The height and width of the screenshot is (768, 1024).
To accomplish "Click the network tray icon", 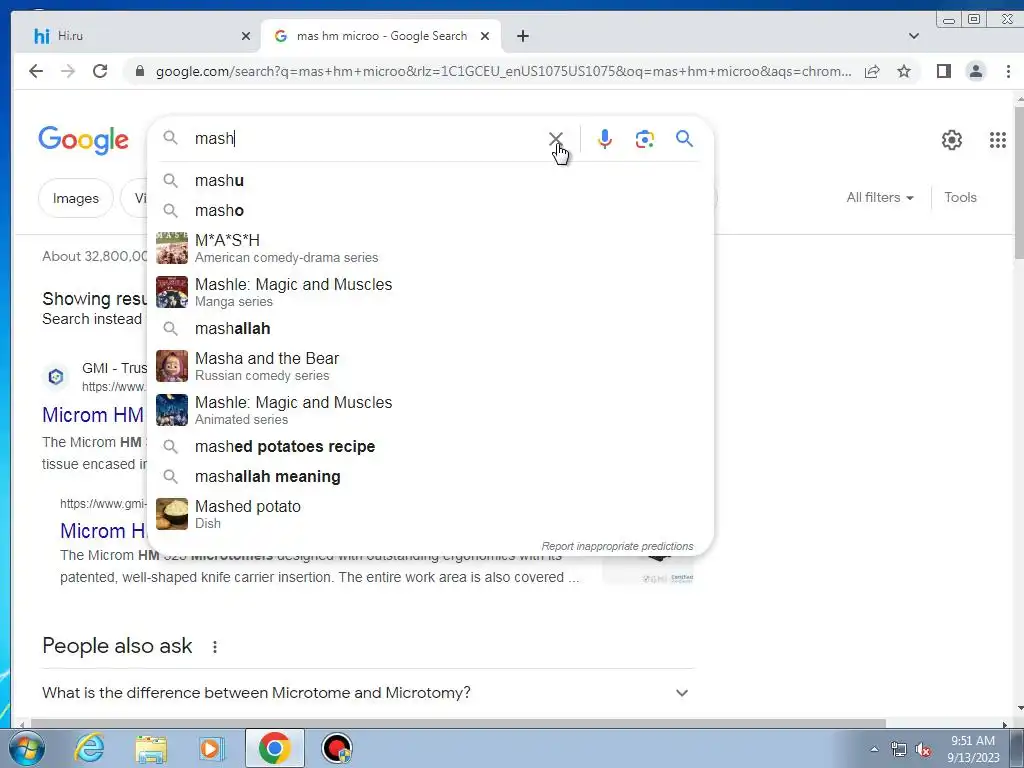I will [899, 750].
